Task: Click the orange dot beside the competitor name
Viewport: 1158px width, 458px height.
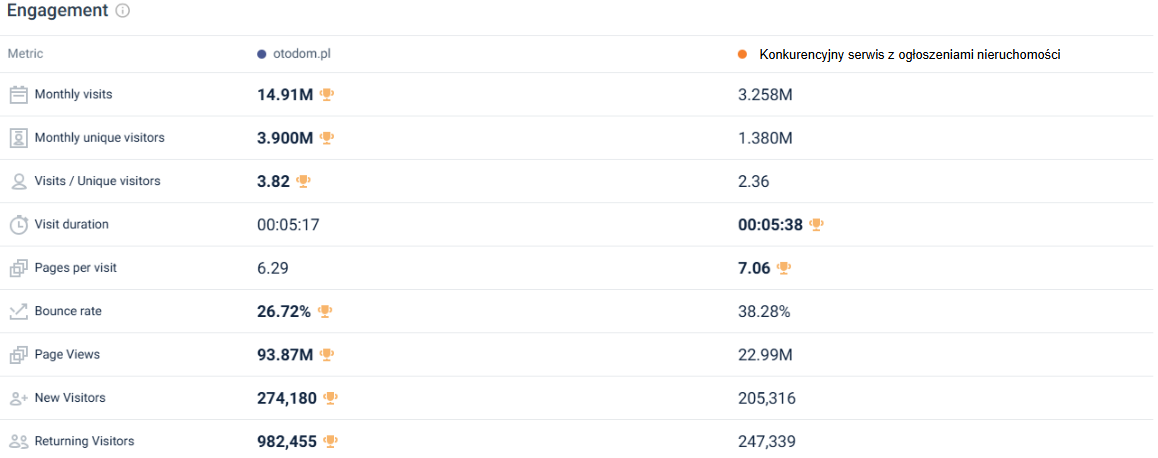Action: tap(742, 55)
